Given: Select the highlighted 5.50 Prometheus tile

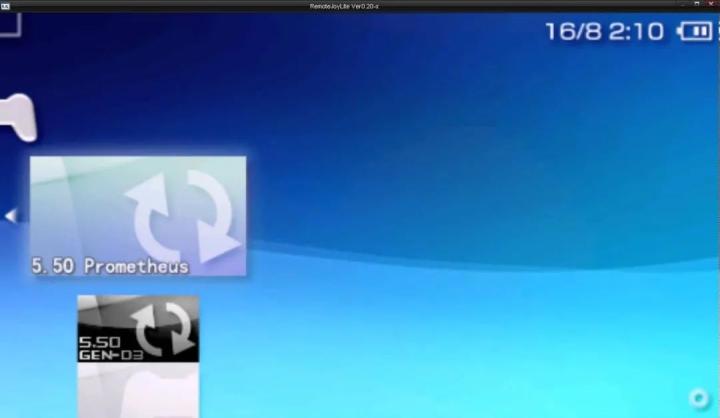Looking at the screenshot, I should click(138, 215).
